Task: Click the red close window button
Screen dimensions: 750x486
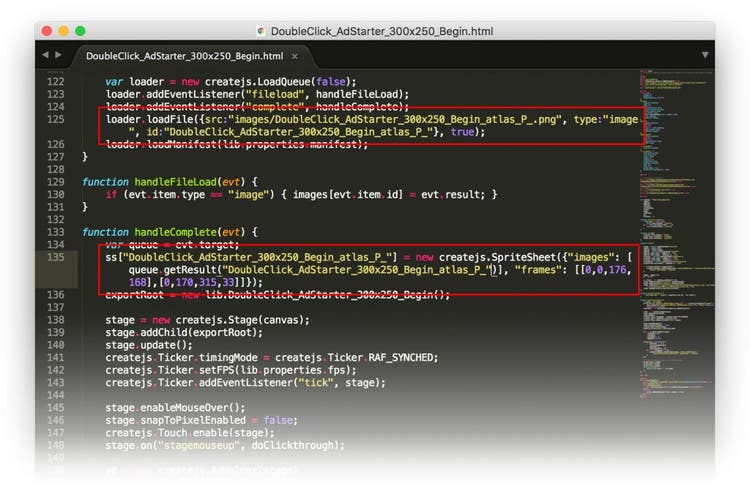Action: coord(49,31)
